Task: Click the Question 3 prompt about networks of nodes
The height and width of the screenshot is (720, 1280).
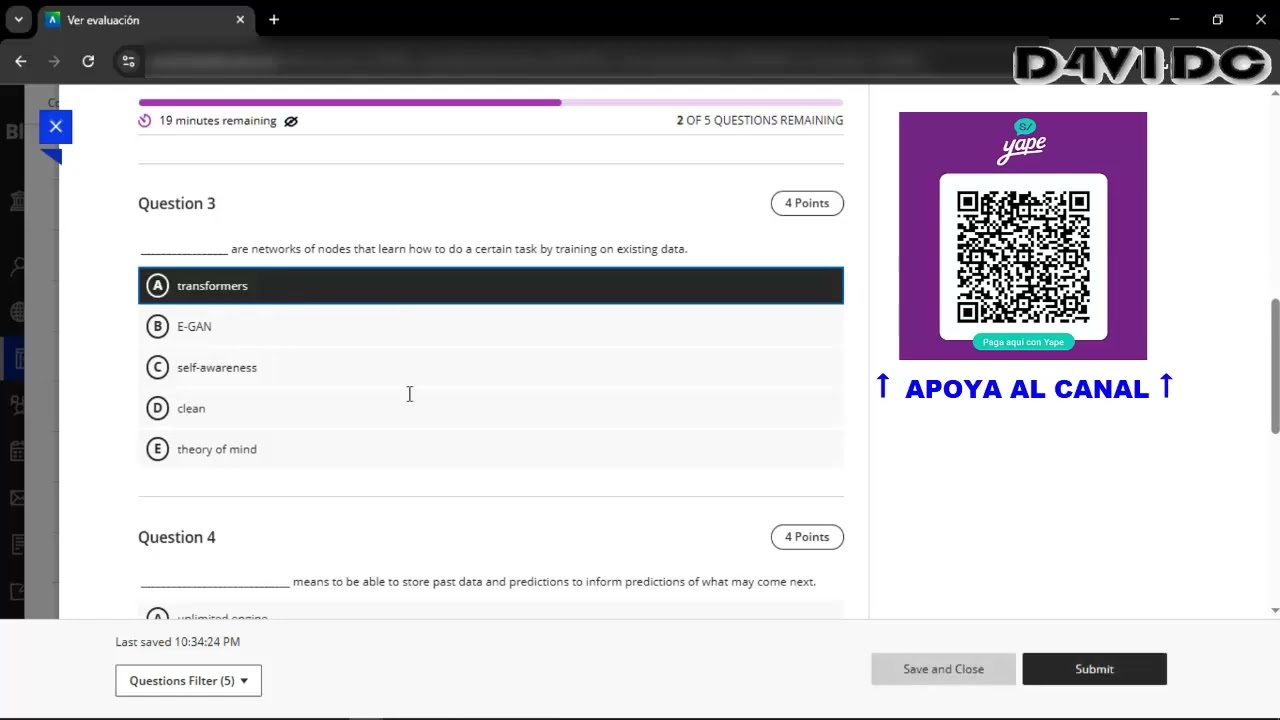Action: coord(414,249)
